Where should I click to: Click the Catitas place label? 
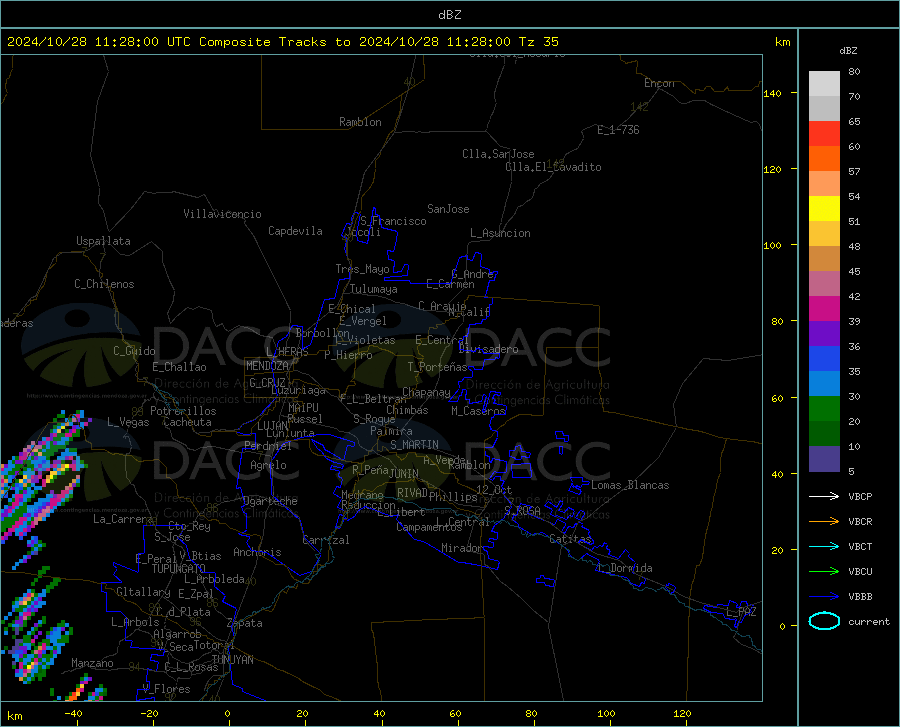point(570,539)
